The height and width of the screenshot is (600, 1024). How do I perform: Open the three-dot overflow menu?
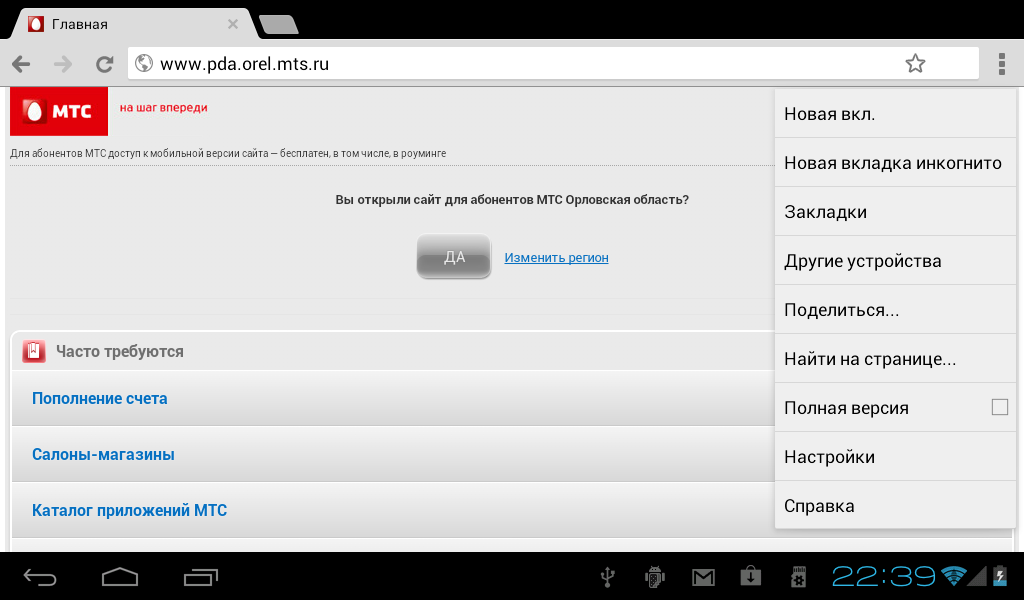(1002, 64)
